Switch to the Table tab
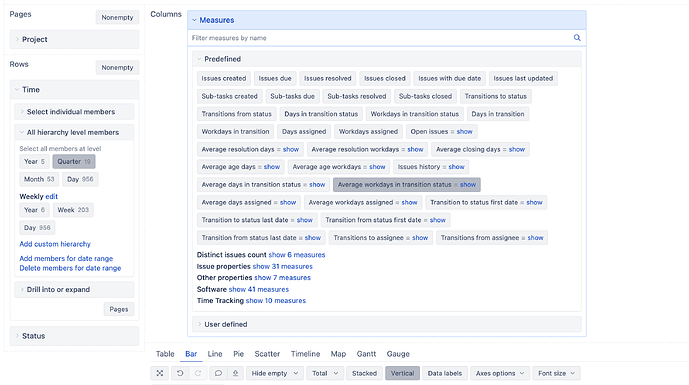The width and height of the screenshot is (689, 385). (x=165, y=354)
